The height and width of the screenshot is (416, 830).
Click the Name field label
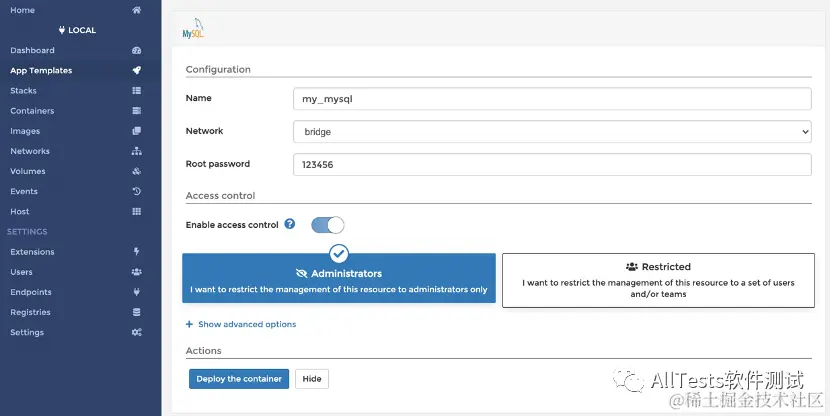pyautogui.click(x=199, y=98)
